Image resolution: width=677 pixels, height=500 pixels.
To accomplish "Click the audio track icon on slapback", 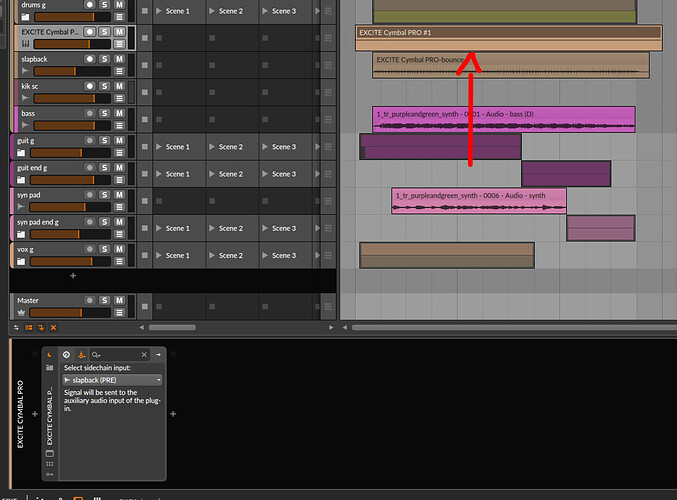I will pos(25,71).
